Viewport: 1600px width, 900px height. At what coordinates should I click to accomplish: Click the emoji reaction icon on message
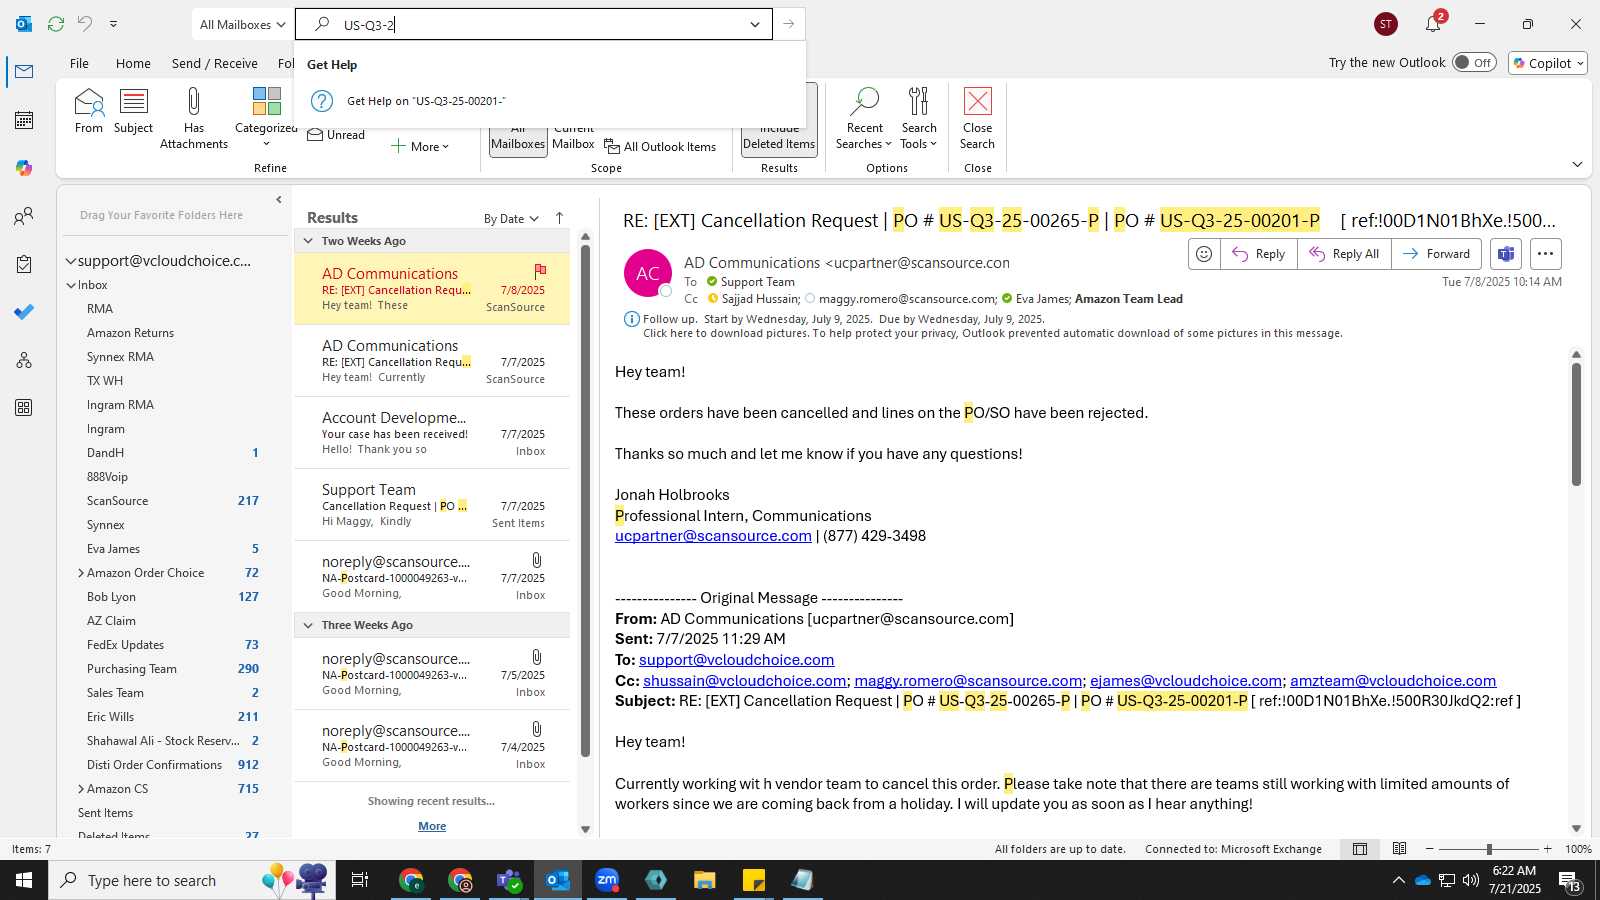pyautogui.click(x=1204, y=254)
